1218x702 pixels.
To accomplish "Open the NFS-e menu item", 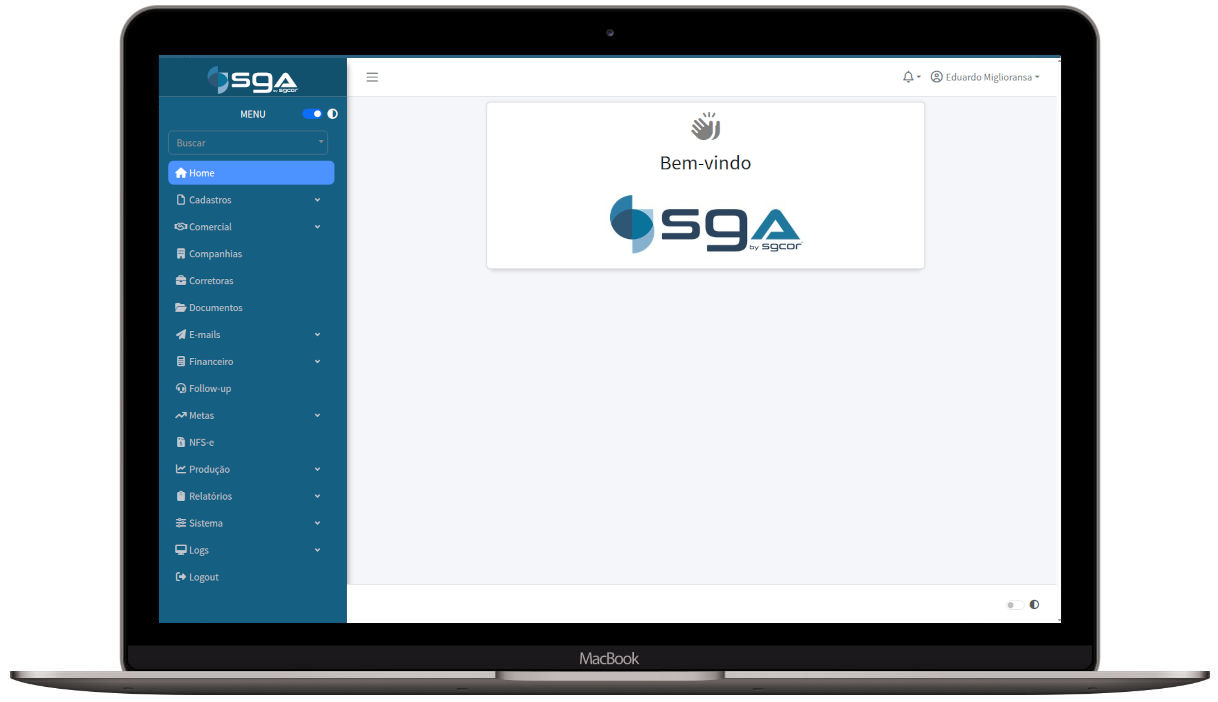I will coord(251,442).
